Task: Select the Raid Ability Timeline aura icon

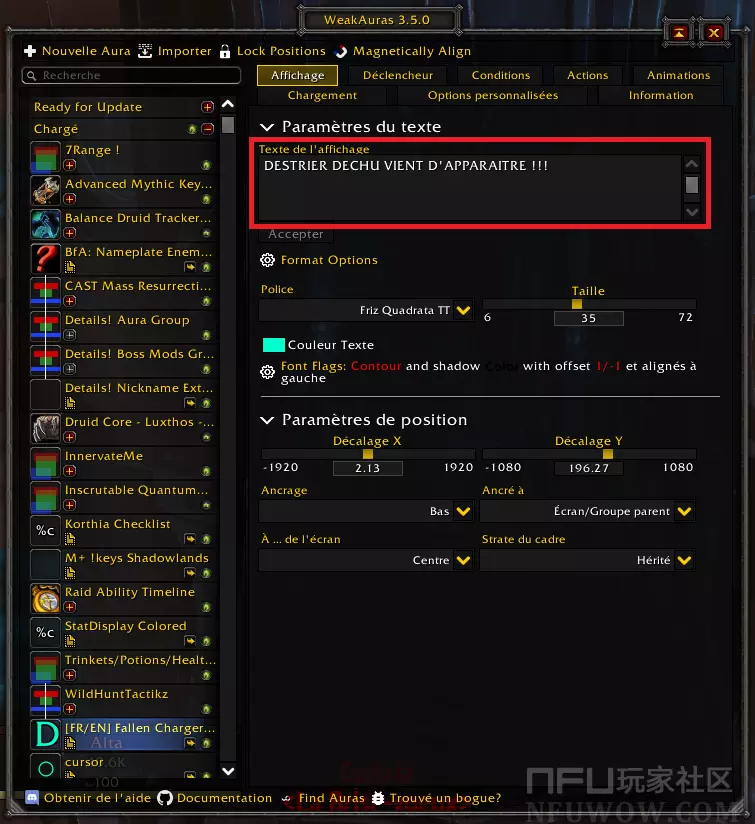Action: [46, 599]
